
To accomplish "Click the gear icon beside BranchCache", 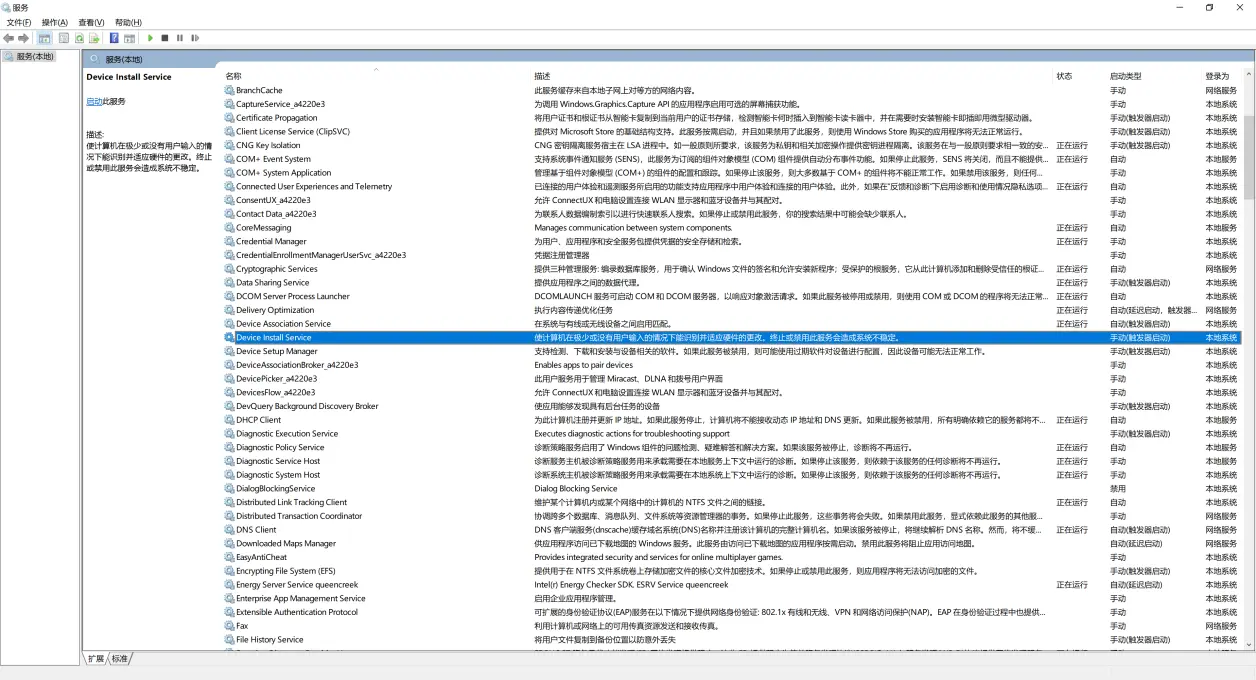I will (229, 90).
